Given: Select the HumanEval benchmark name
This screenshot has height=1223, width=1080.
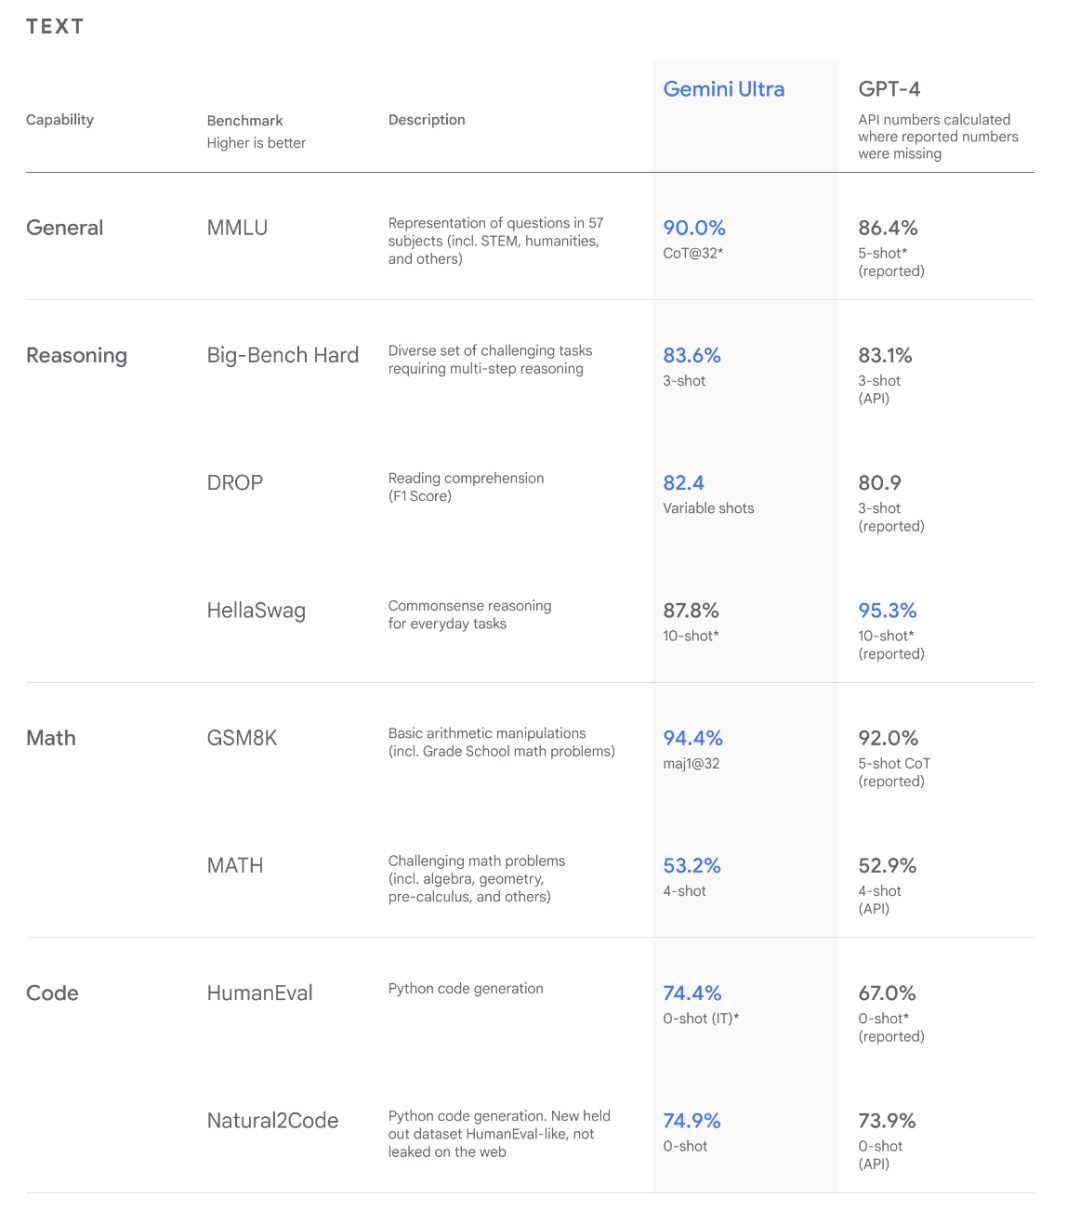Looking at the screenshot, I should pyautogui.click(x=260, y=993).
